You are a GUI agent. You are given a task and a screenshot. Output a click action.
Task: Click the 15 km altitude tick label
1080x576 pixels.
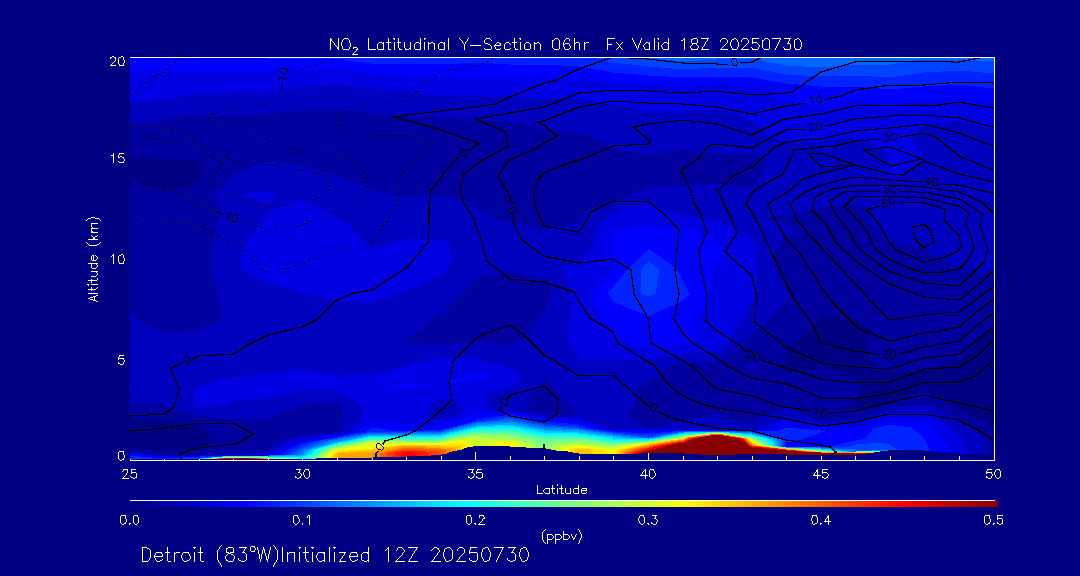[115, 159]
